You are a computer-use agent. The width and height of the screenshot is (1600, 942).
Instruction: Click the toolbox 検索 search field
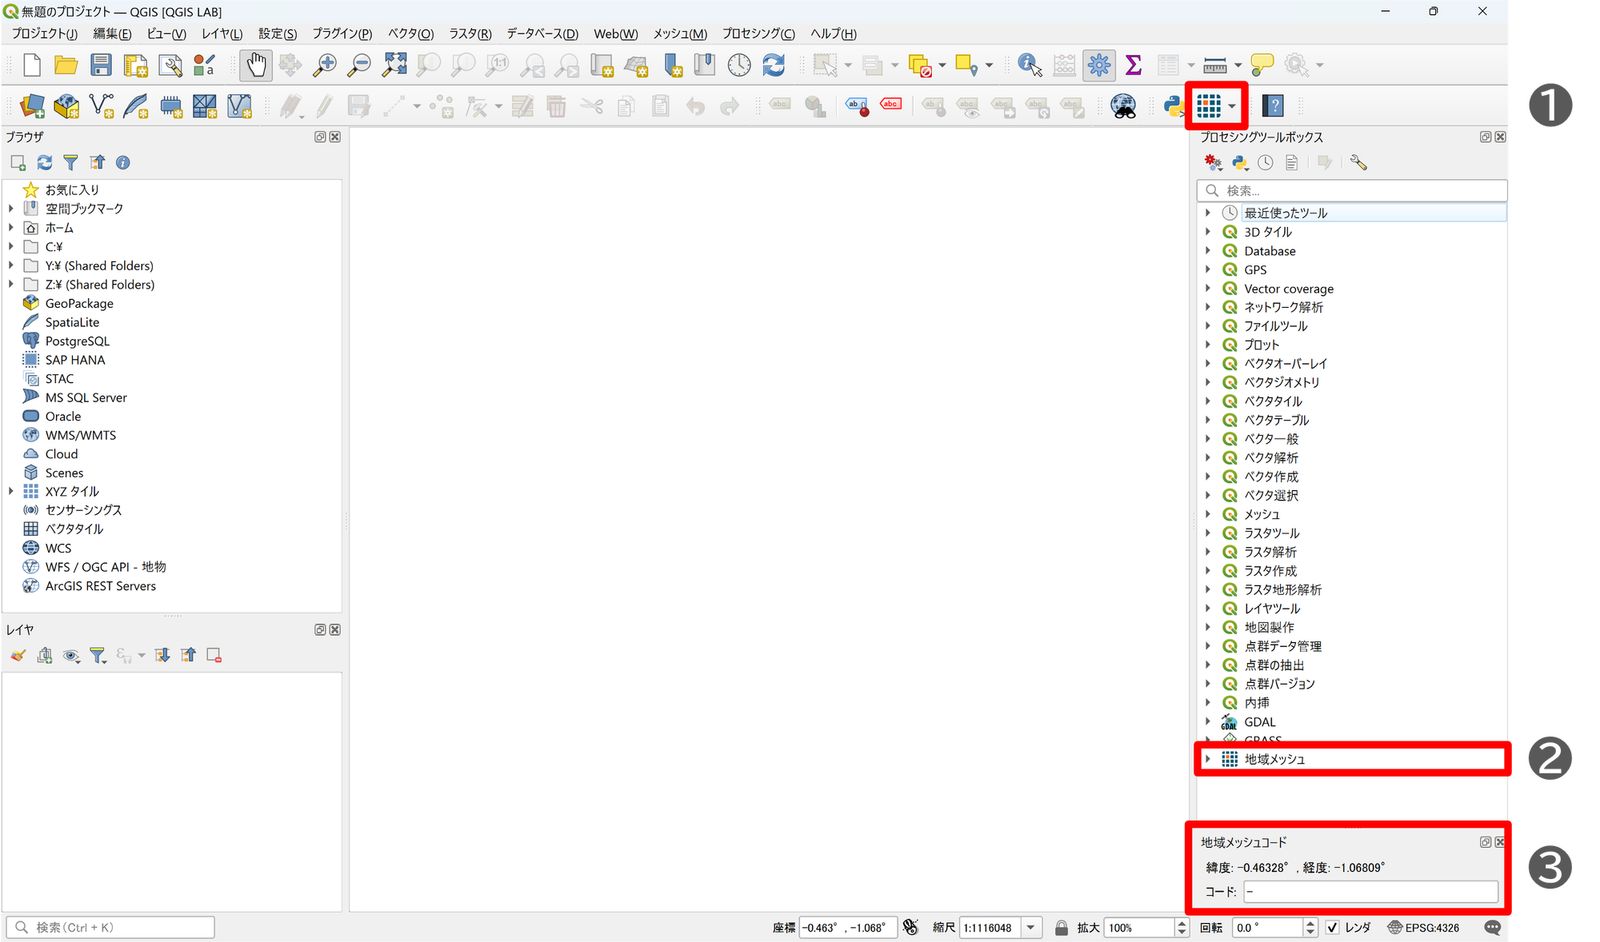(x=1352, y=190)
